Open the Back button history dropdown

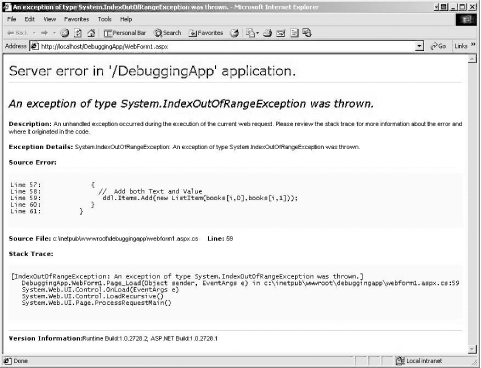(34, 33)
